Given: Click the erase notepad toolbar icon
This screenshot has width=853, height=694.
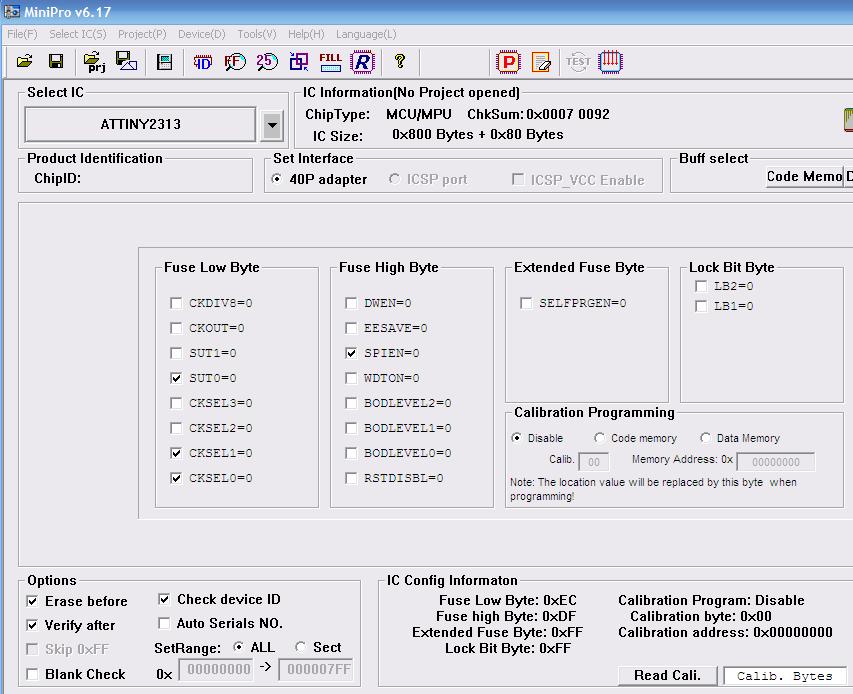Looking at the screenshot, I should coord(541,62).
